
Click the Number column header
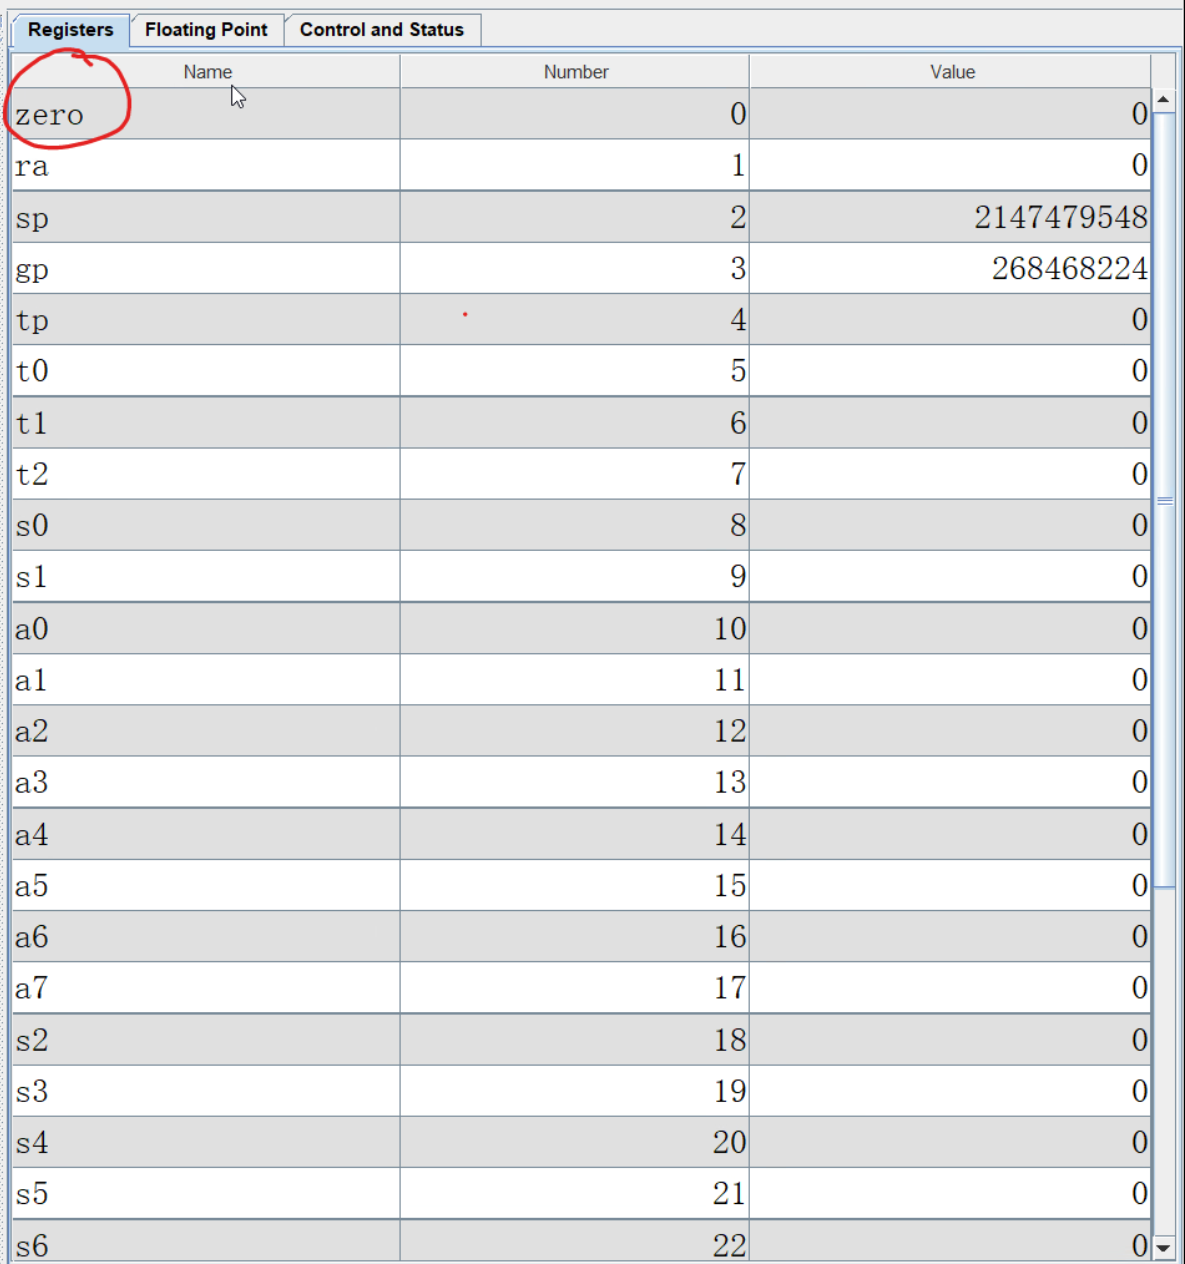pos(575,72)
